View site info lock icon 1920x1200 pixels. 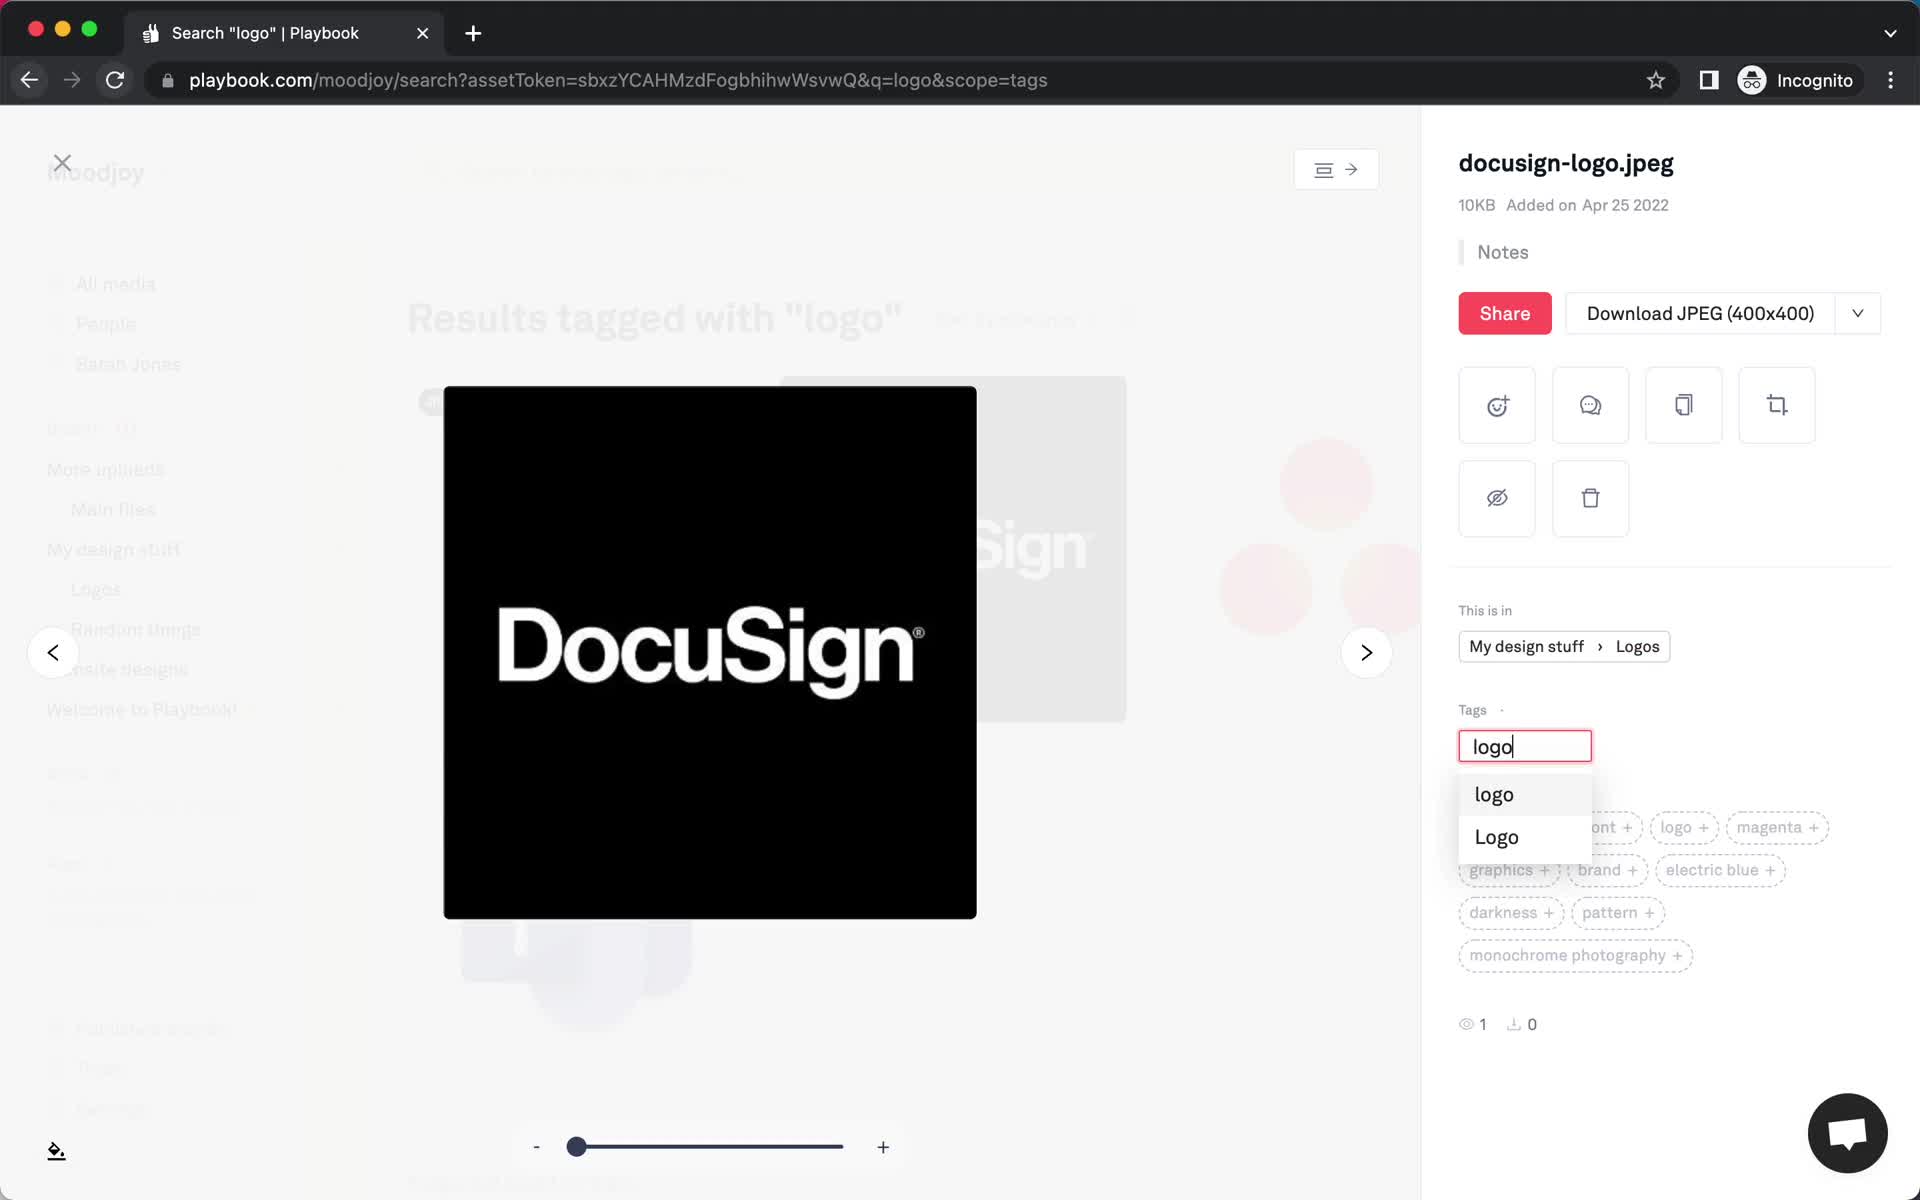click(168, 80)
